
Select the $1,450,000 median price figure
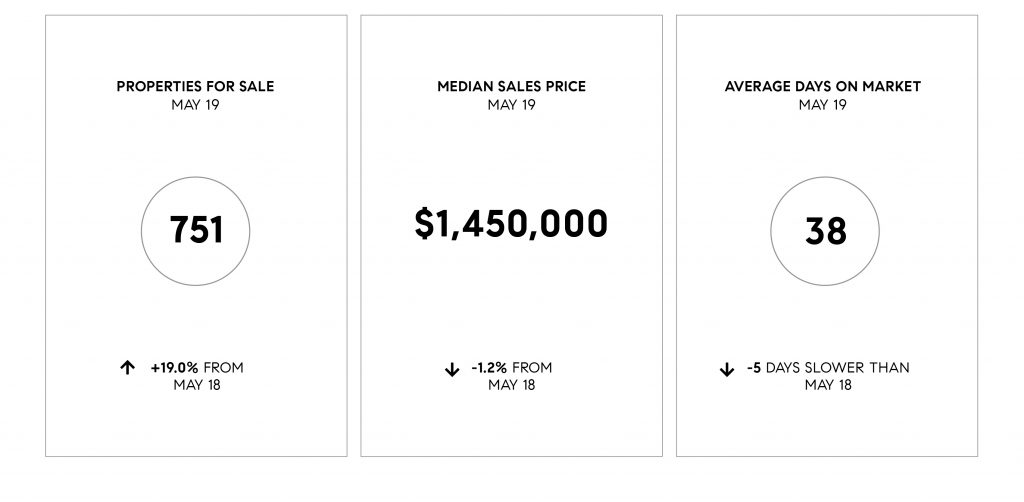point(511,223)
